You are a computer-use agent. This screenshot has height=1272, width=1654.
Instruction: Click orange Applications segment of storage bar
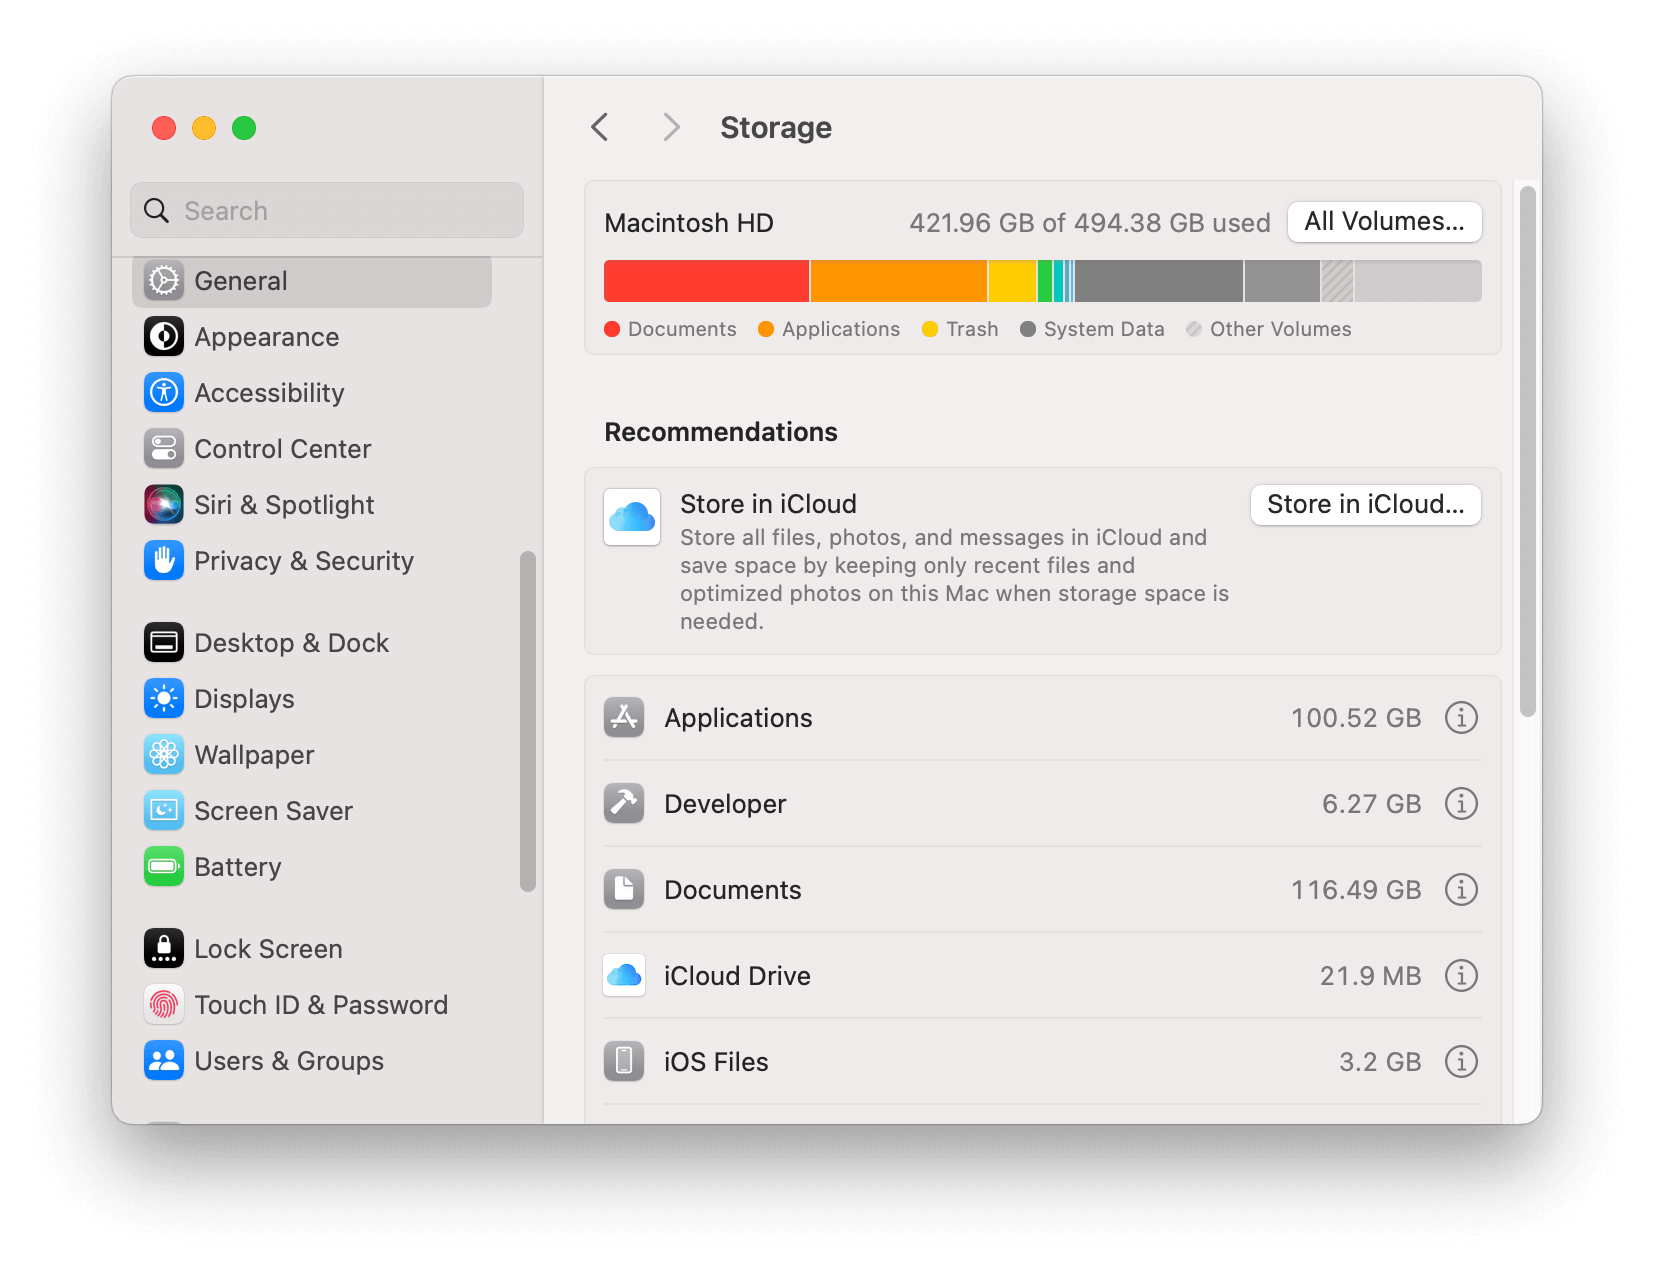click(x=899, y=281)
